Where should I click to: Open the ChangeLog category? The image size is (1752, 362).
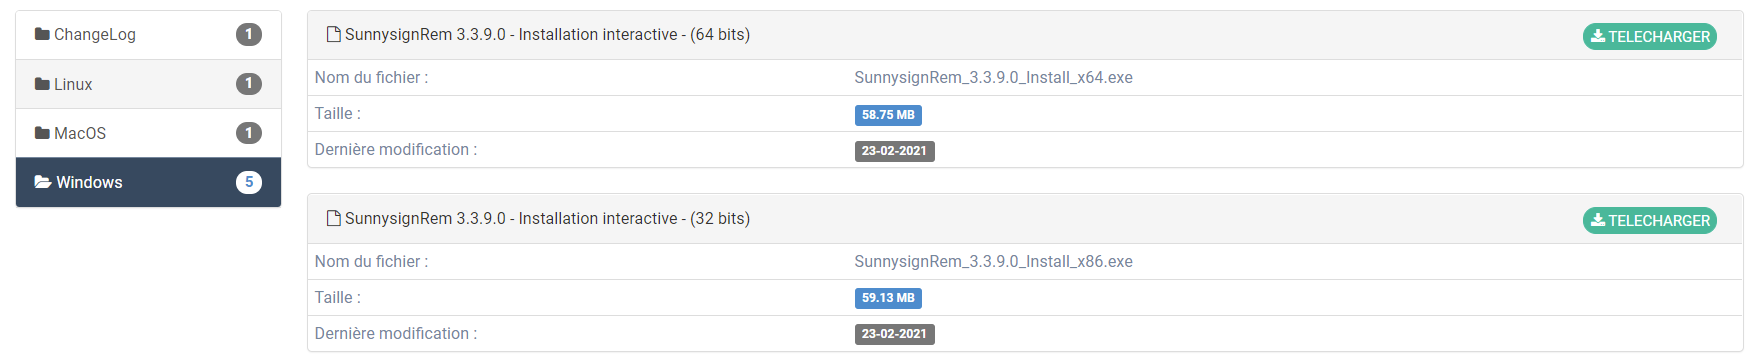point(148,35)
